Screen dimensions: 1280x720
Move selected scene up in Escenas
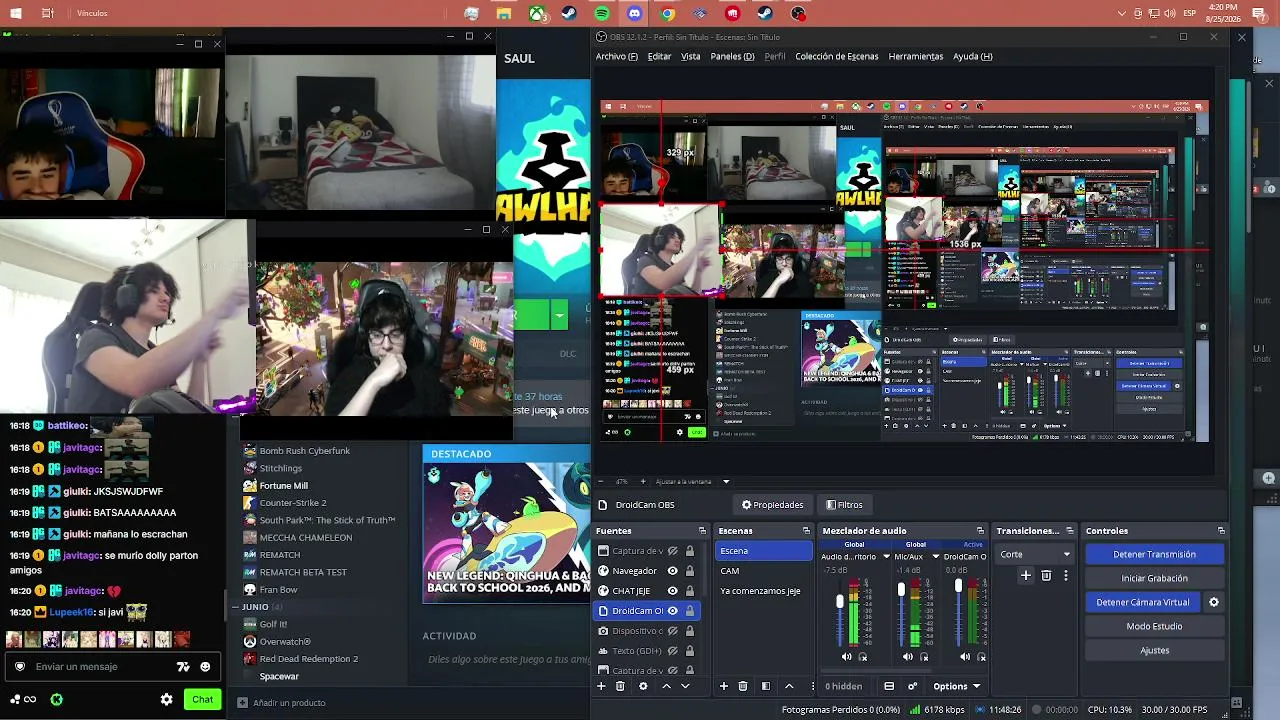coord(789,686)
